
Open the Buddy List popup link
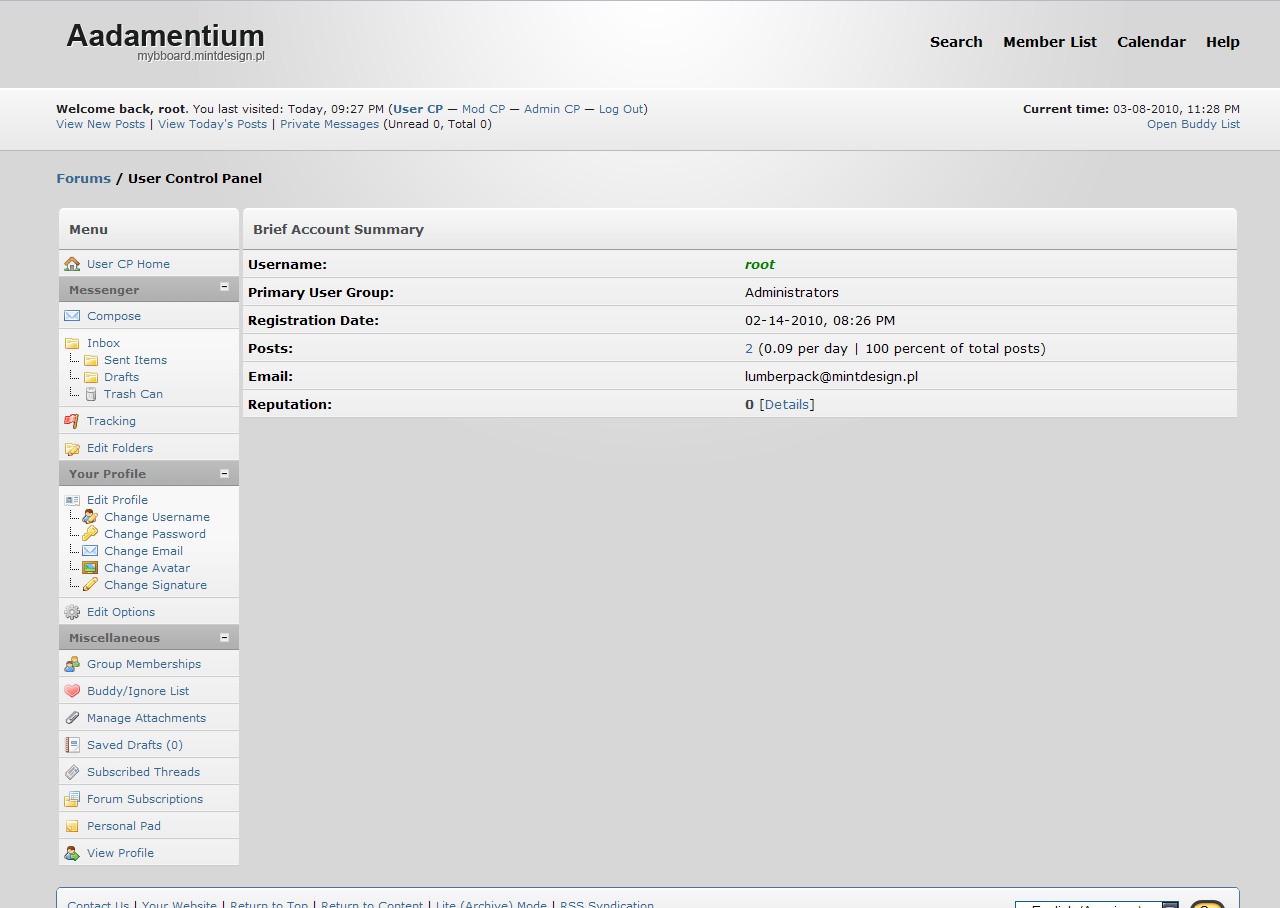pos(1193,124)
